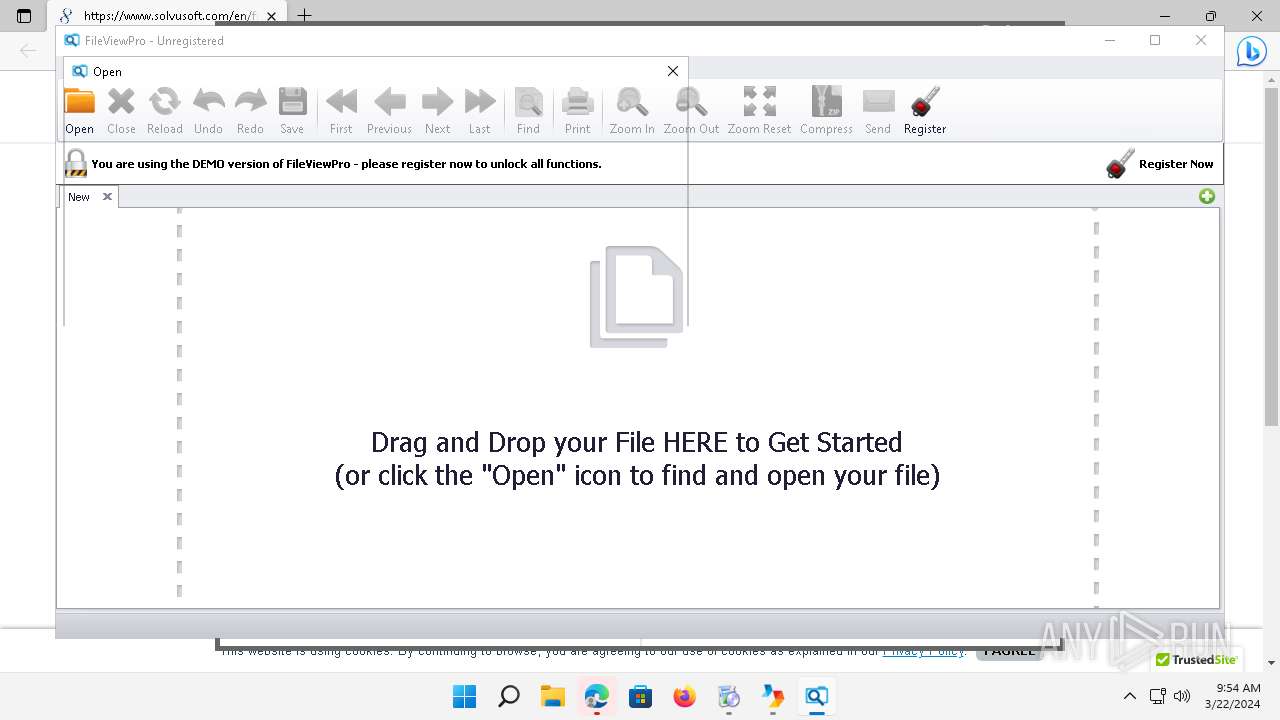Close the New tab

(107, 197)
